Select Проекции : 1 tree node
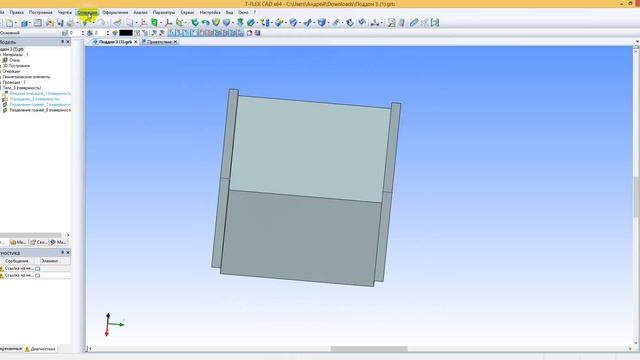The width and height of the screenshot is (640, 360). [14, 82]
